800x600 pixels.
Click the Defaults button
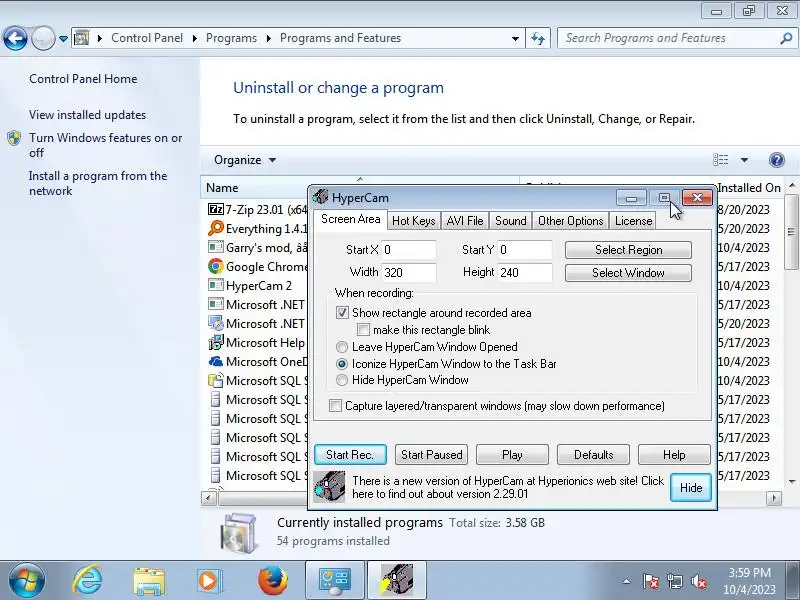tap(593, 455)
